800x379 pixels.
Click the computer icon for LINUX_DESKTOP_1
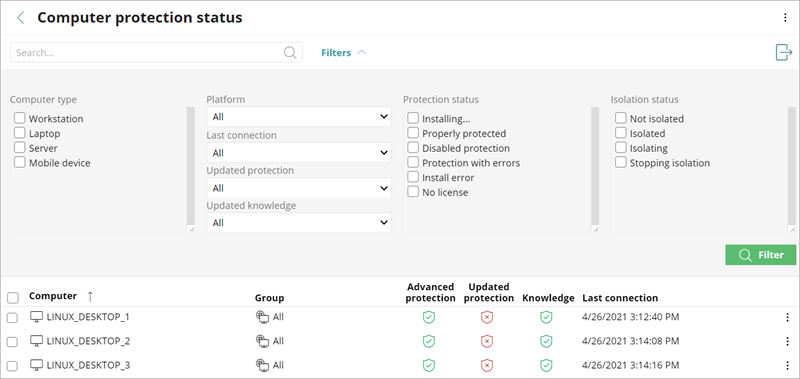[36, 317]
